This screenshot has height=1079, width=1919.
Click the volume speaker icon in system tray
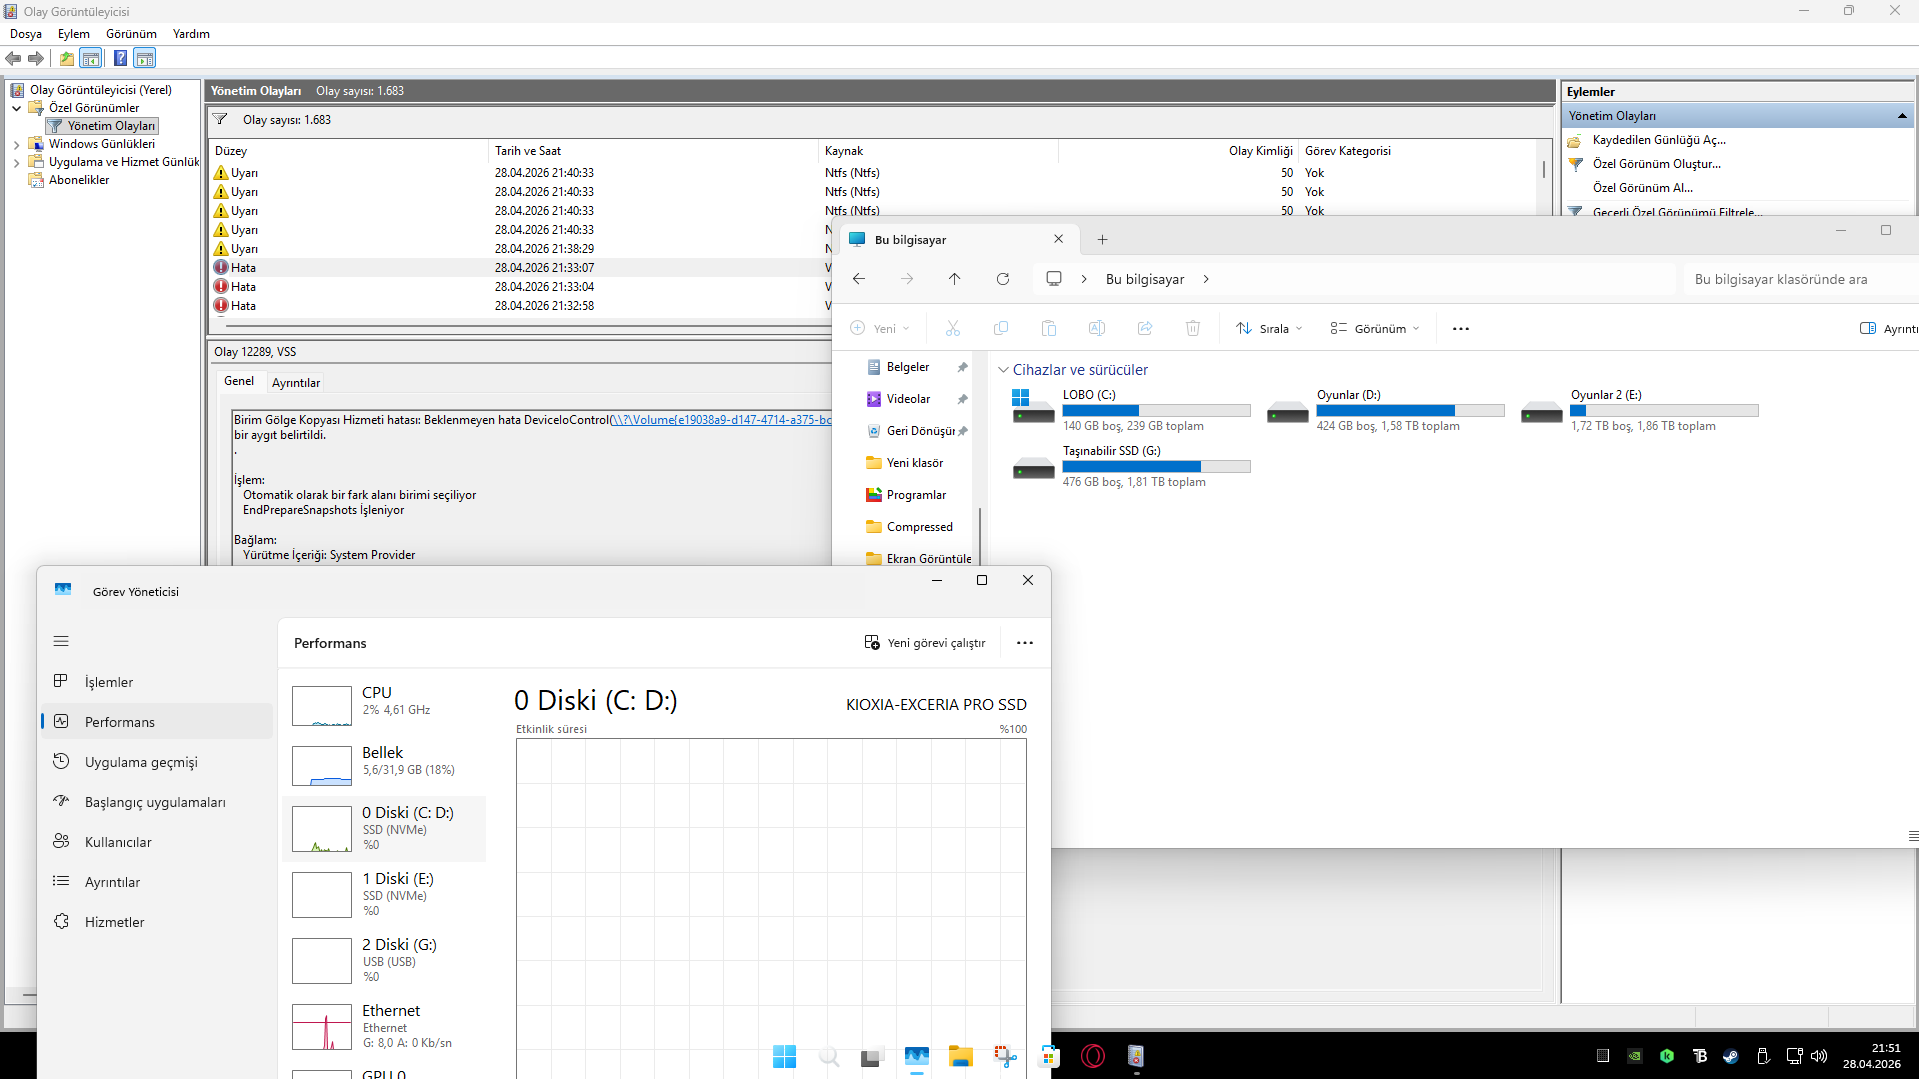tap(1819, 1056)
